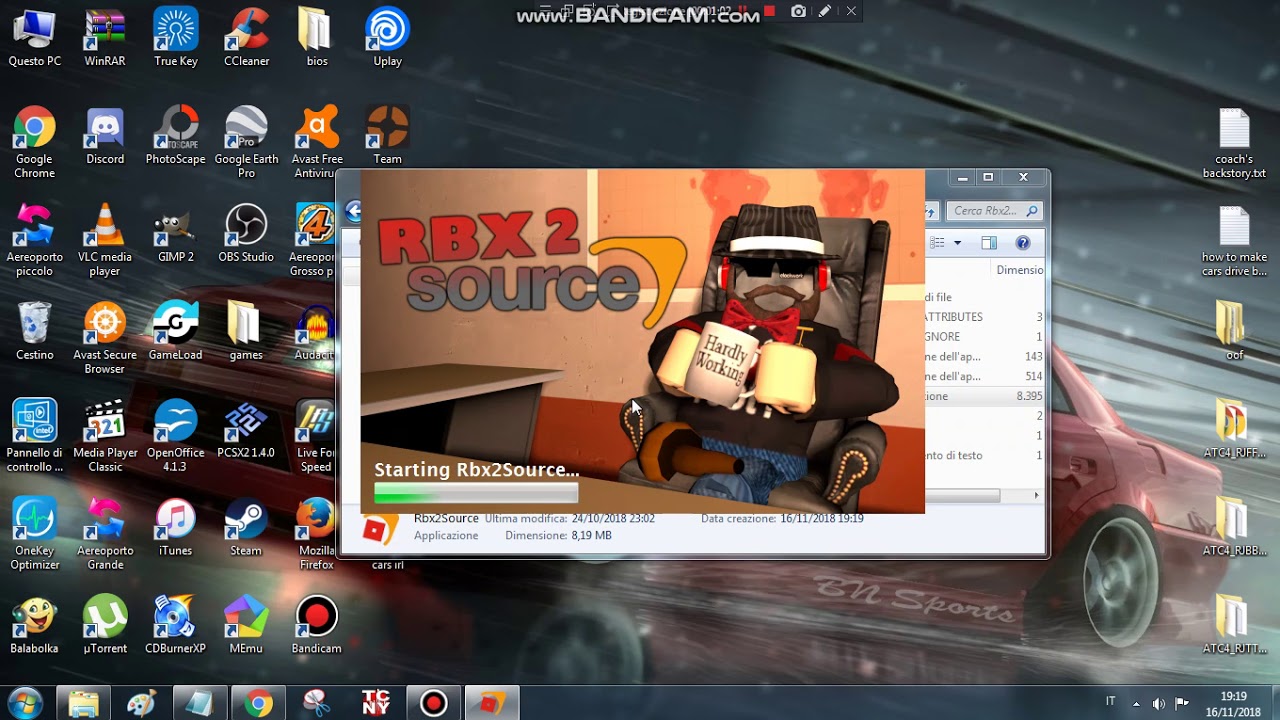Open the ATC4_RJBB desktop folder
This screenshot has height=720, width=1280.
coord(1234,527)
